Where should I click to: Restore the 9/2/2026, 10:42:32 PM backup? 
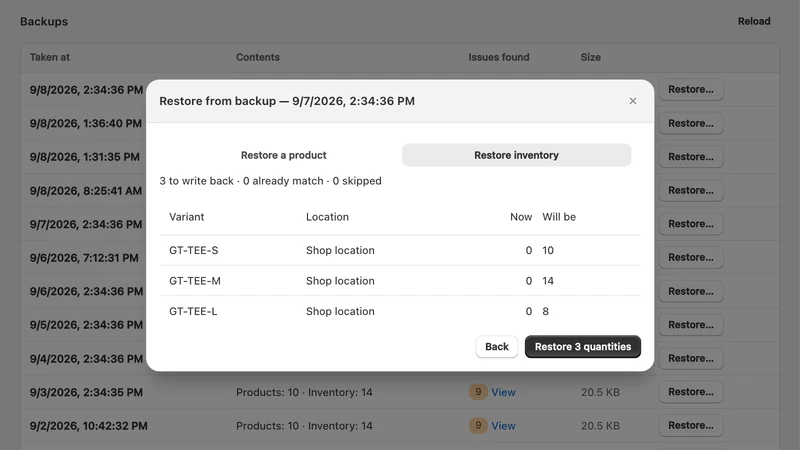[691, 426]
